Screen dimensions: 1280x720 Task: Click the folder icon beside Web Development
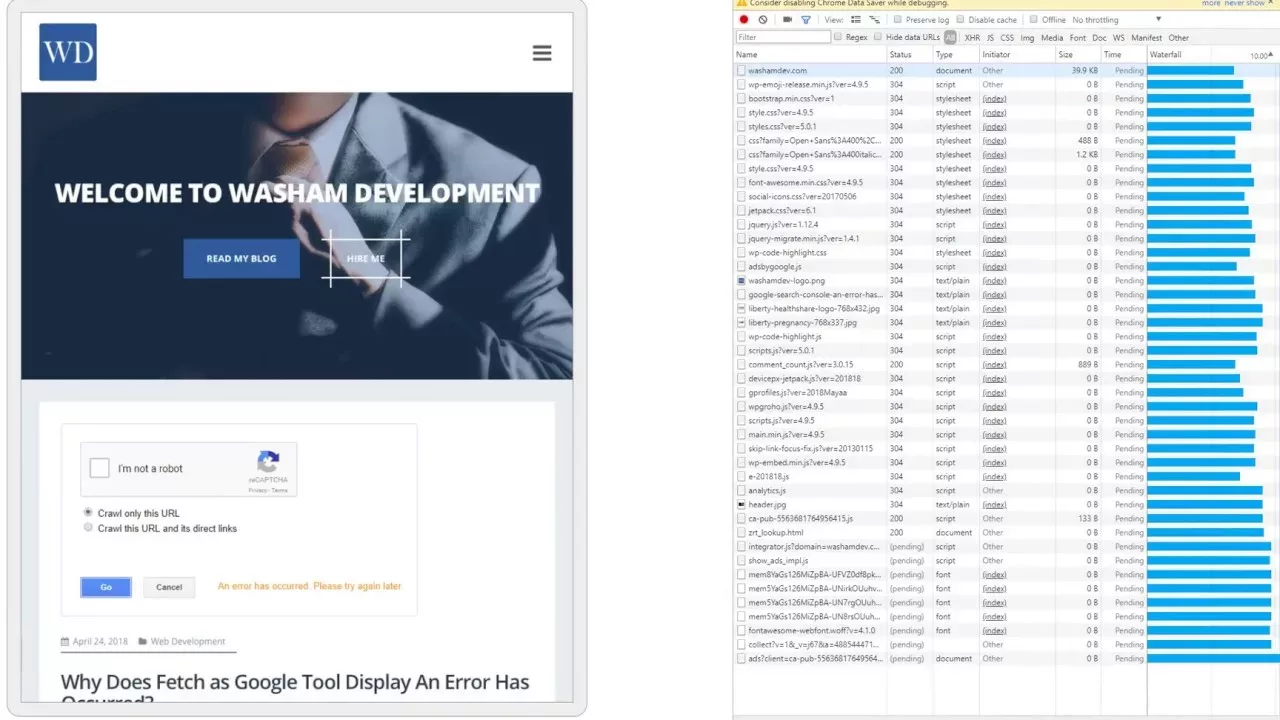pos(143,642)
